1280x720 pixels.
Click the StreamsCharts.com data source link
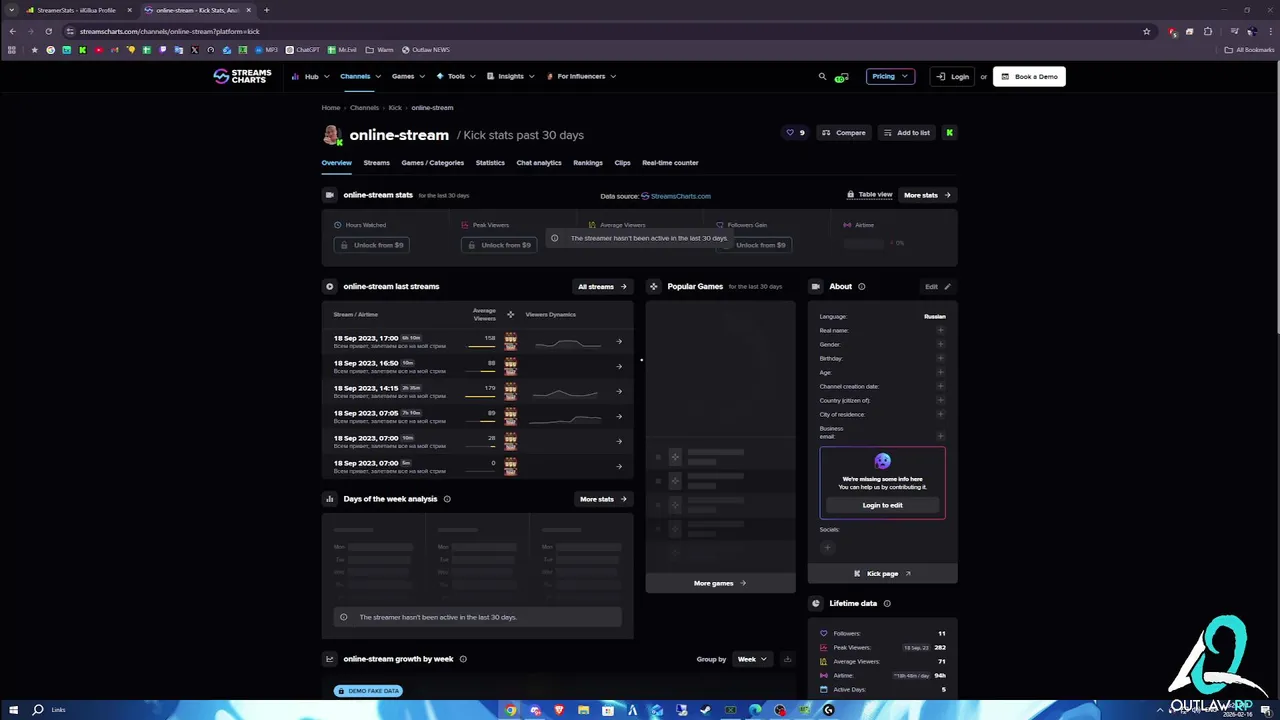click(676, 196)
